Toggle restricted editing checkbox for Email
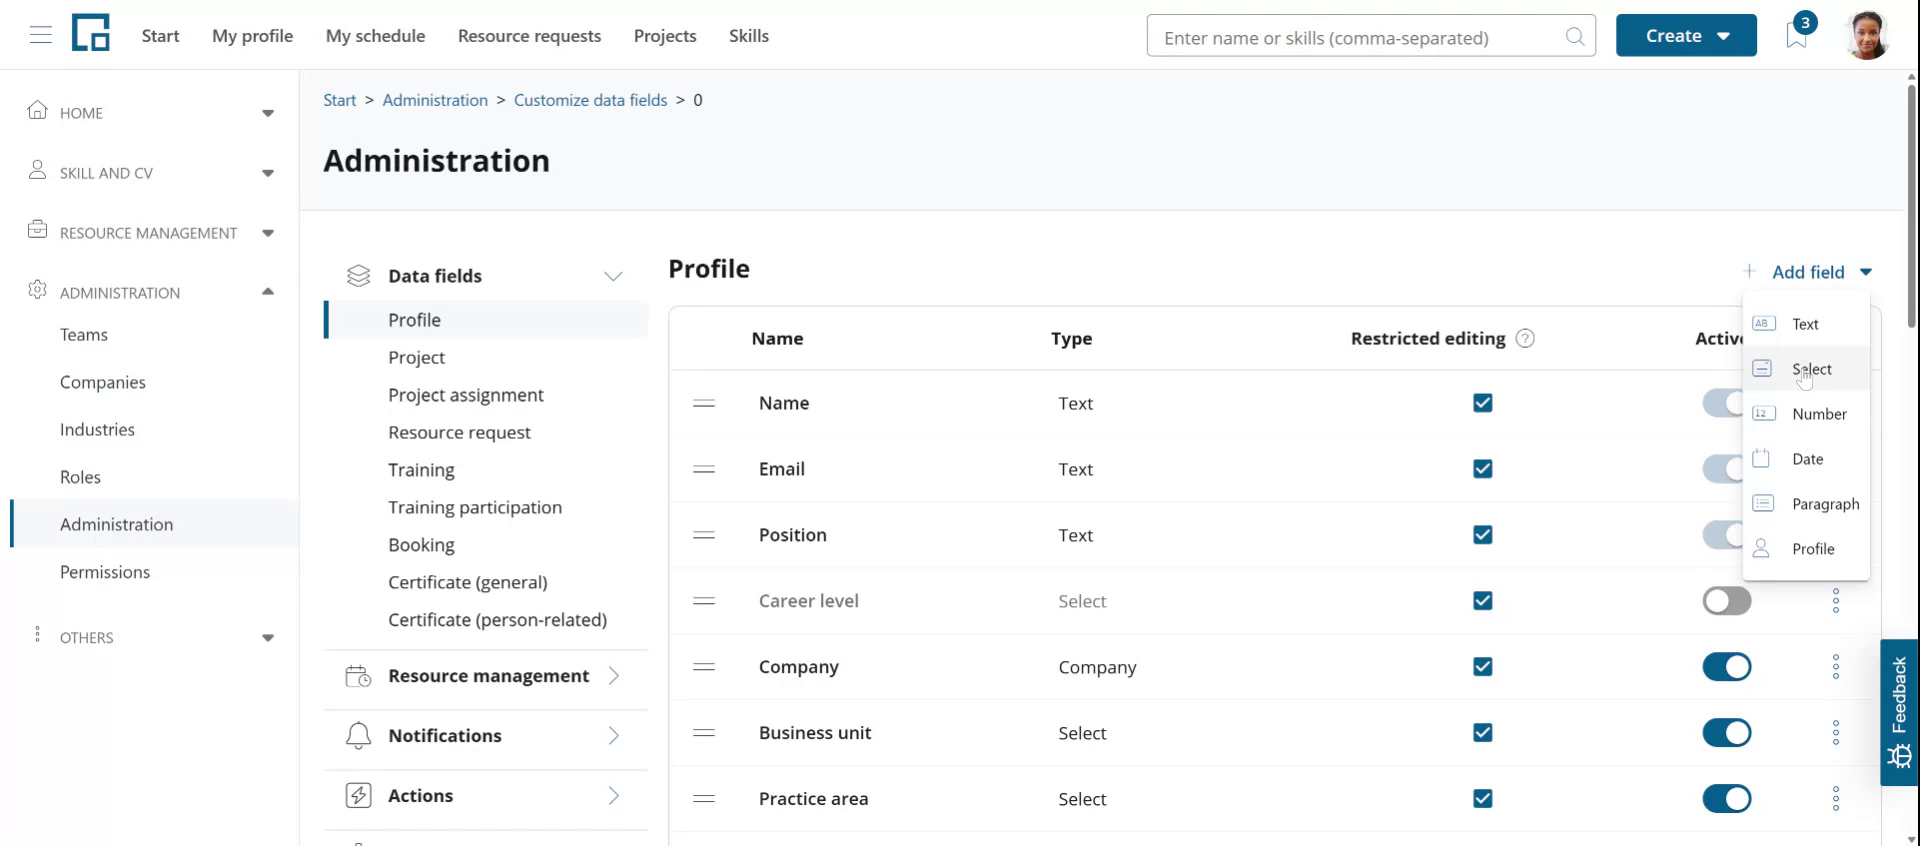The image size is (1920, 846). click(1483, 469)
